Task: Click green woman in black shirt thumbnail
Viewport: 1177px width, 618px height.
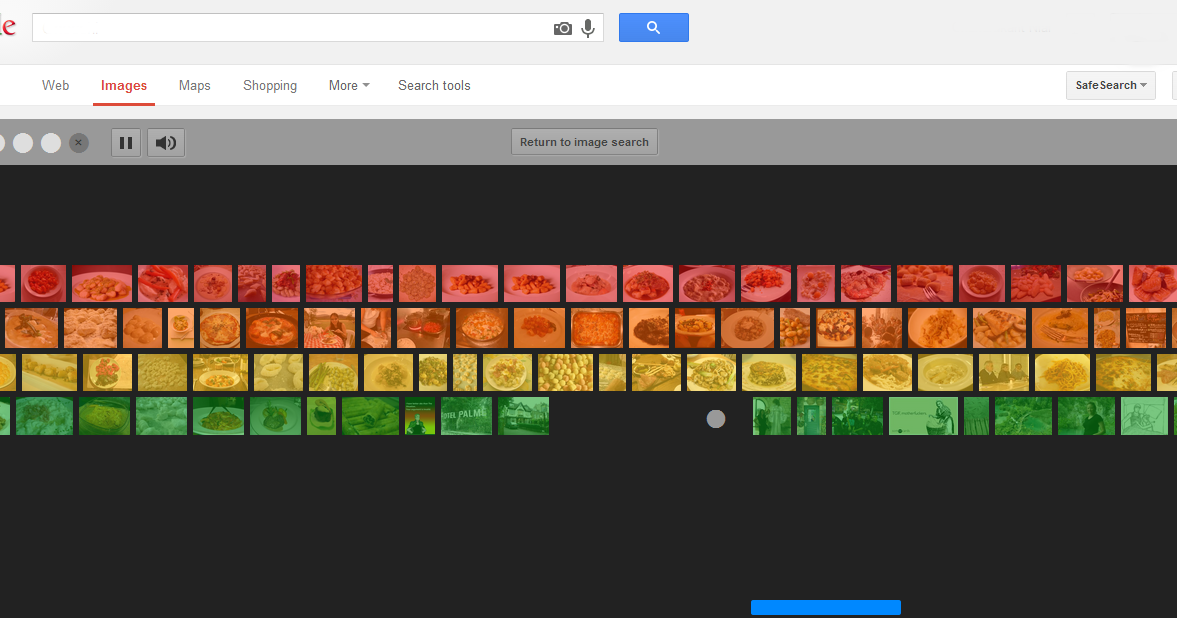Action: 1086,416
